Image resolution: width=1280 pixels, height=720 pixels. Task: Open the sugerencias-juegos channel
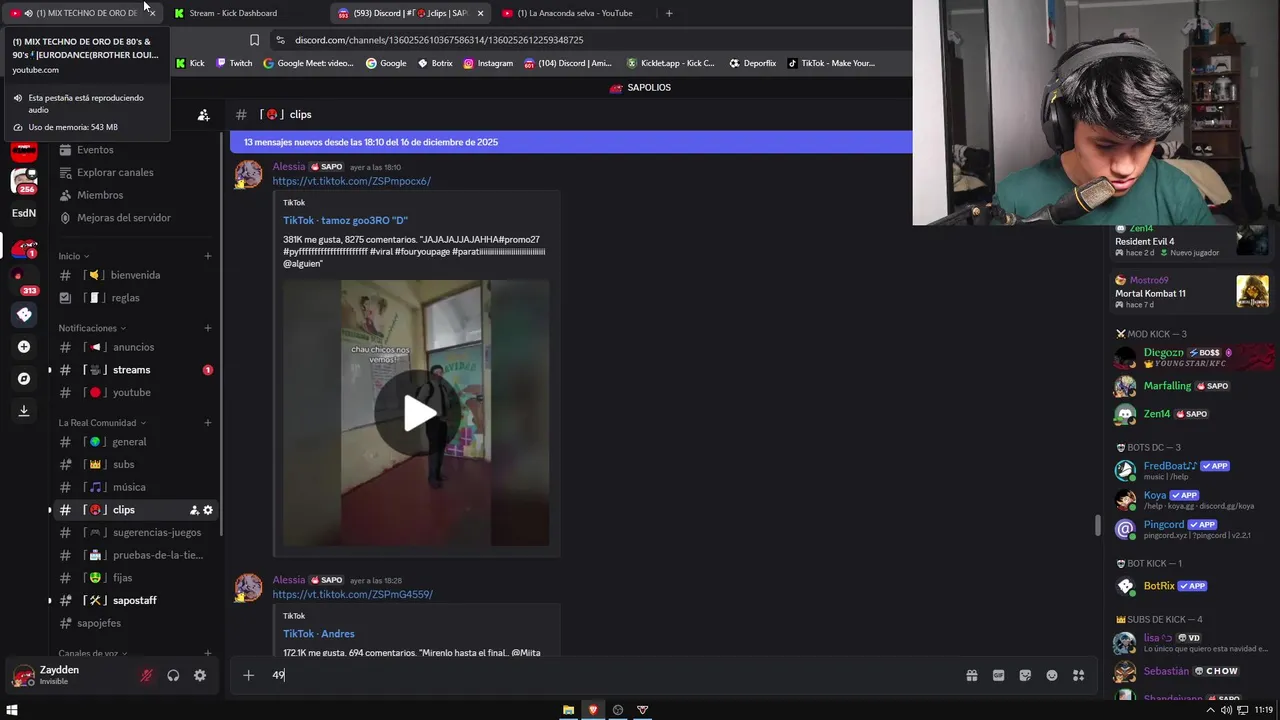click(135, 532)
